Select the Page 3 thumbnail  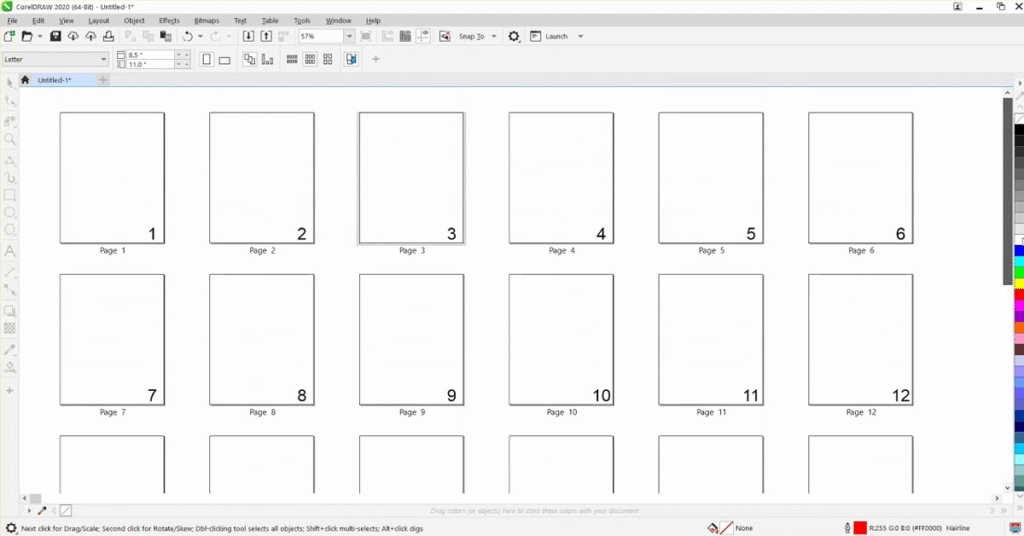coord(411,178)
